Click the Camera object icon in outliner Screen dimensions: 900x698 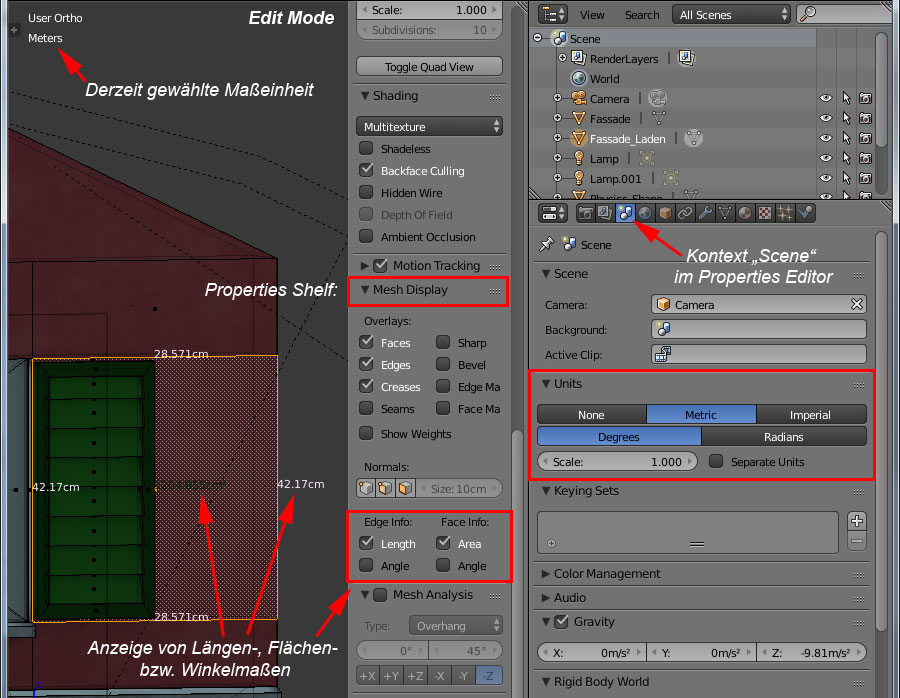coord(578,98)
